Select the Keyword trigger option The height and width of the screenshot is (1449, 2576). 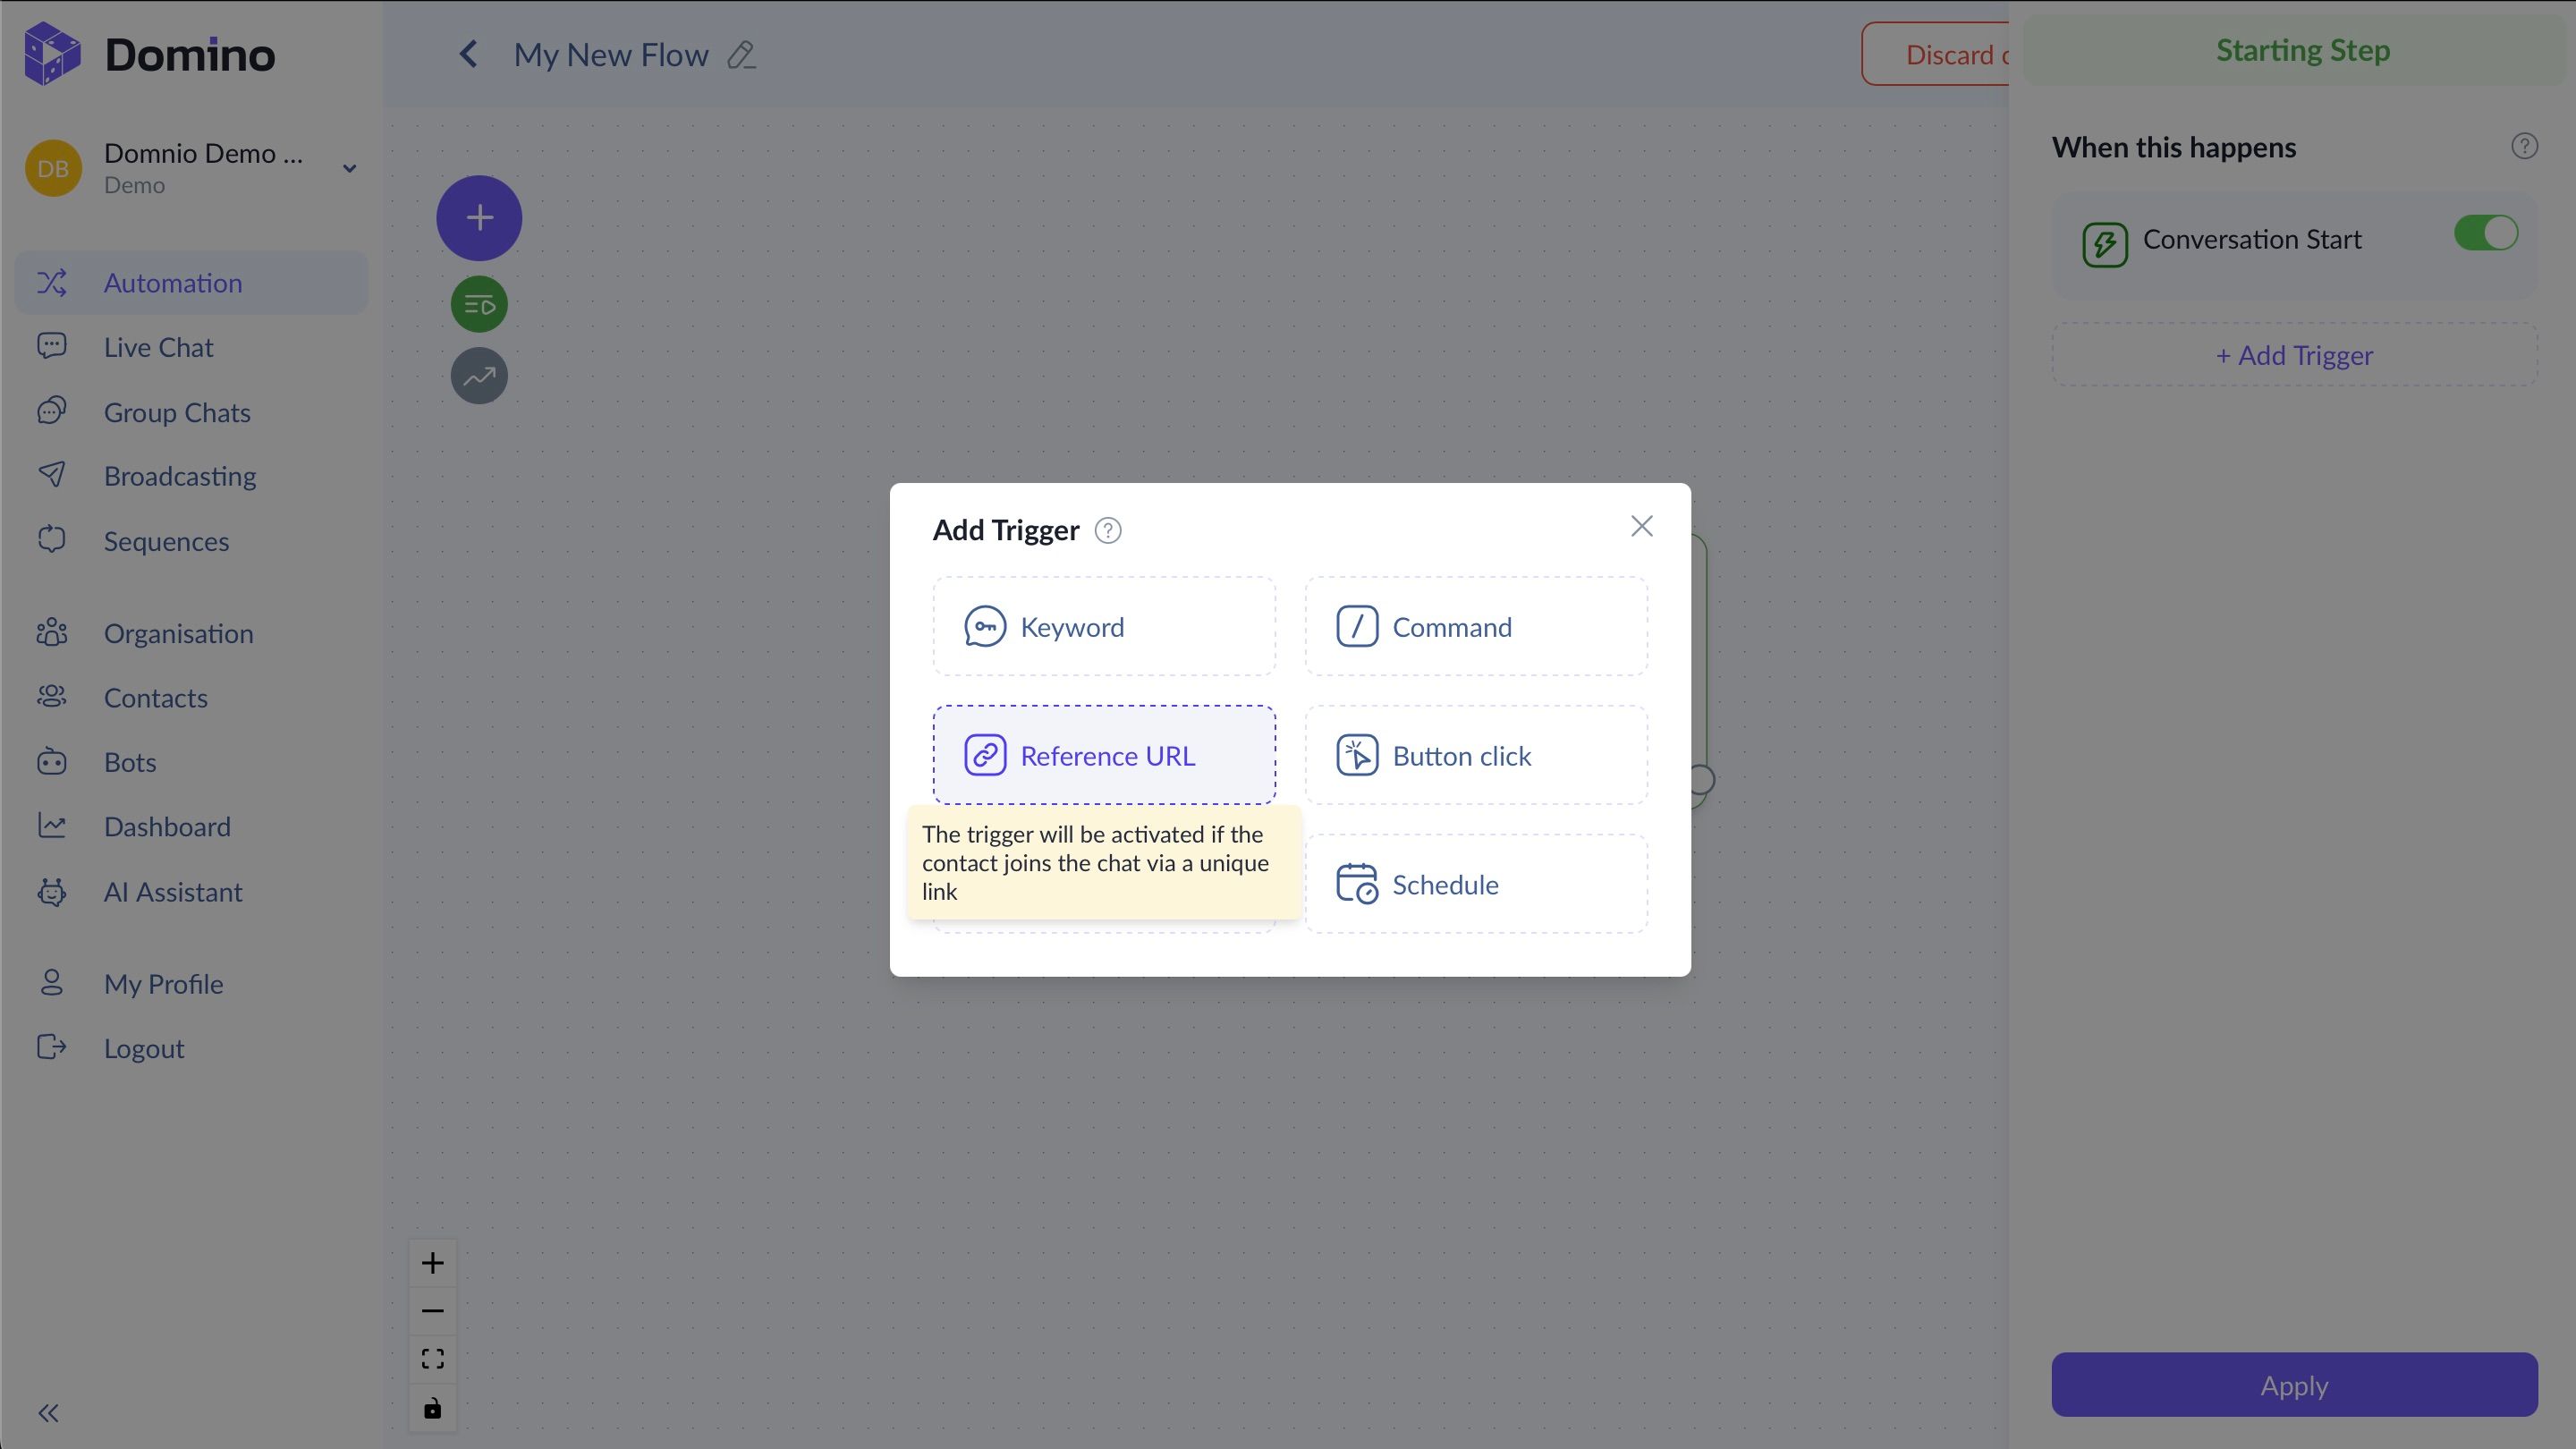coord(1103,627)
